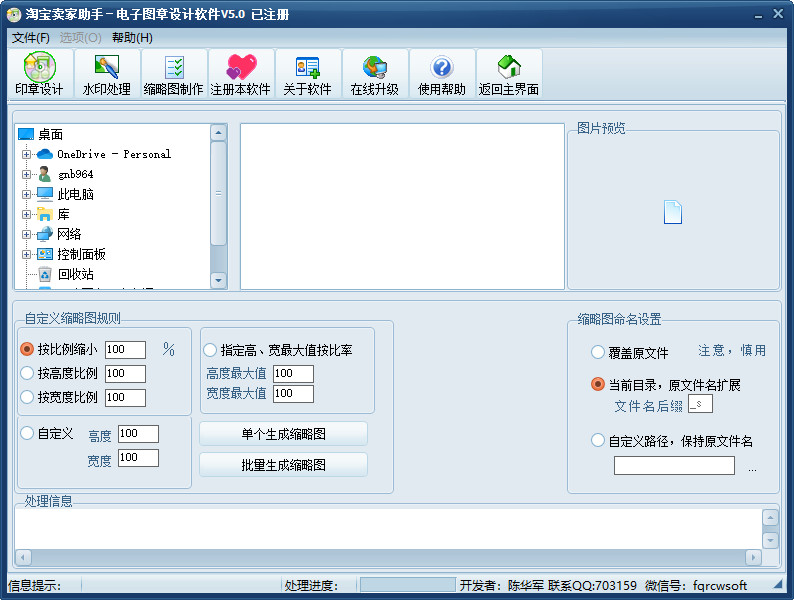
Task: Click the resize grip in status bar
Action: (x=778, y=585)
